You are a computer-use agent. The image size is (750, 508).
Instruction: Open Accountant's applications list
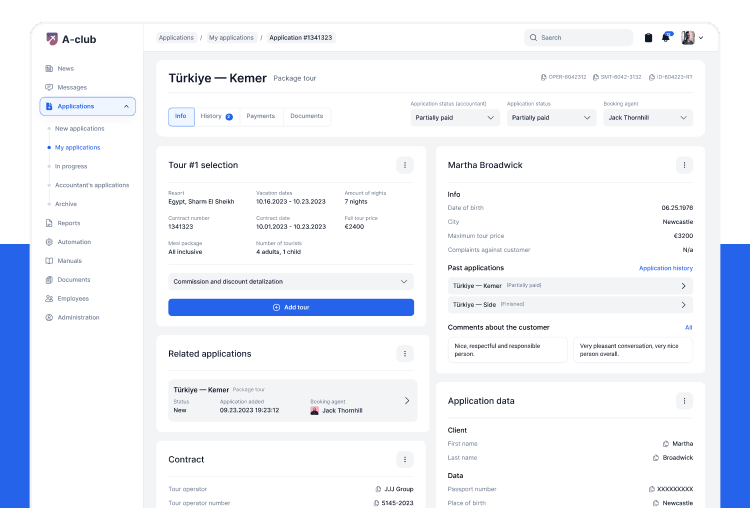(x=92, y=185)
